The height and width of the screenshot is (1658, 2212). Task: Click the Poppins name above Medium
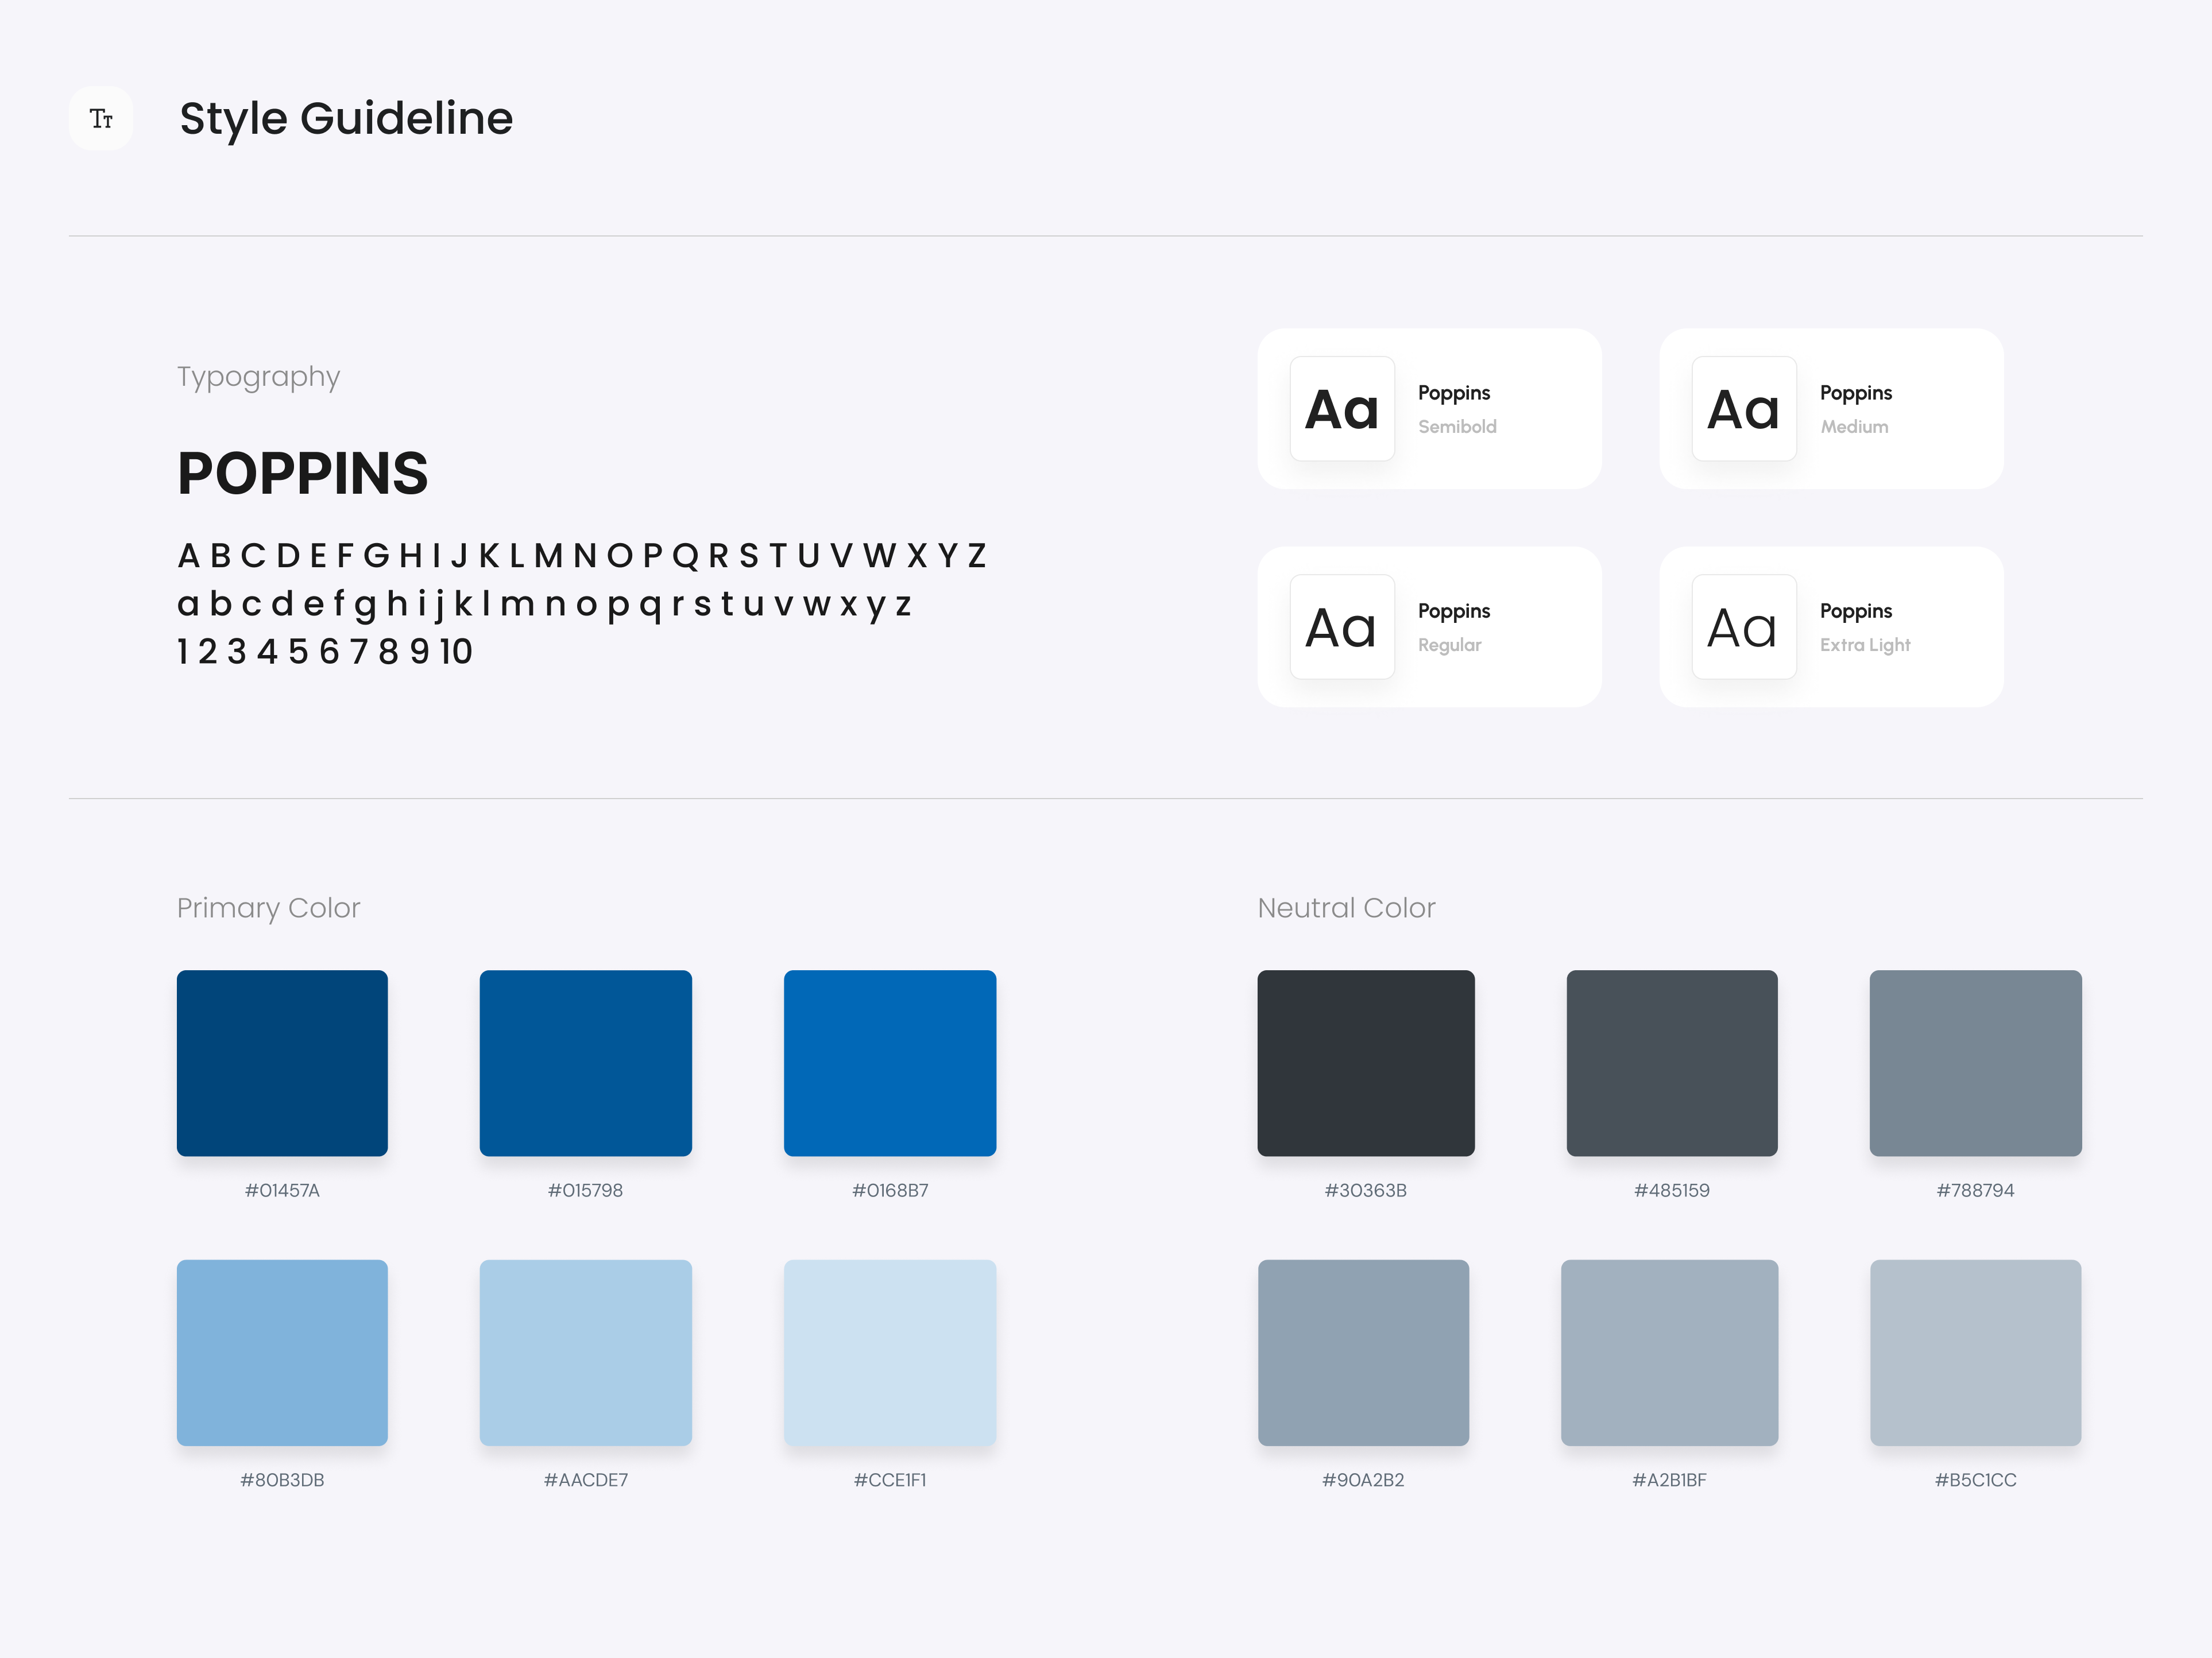[1856, 394]
